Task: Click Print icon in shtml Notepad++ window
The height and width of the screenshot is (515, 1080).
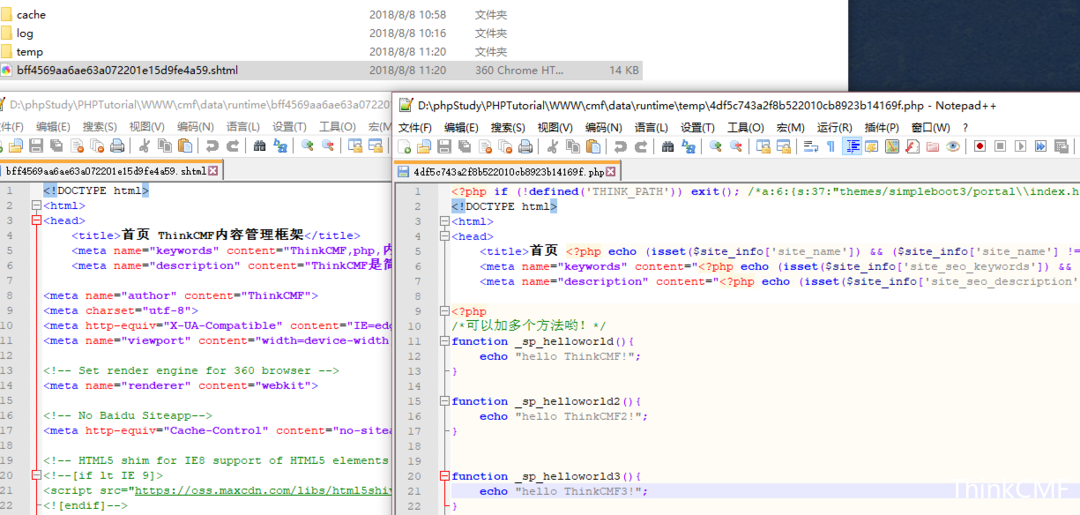Action: (117, 145)
